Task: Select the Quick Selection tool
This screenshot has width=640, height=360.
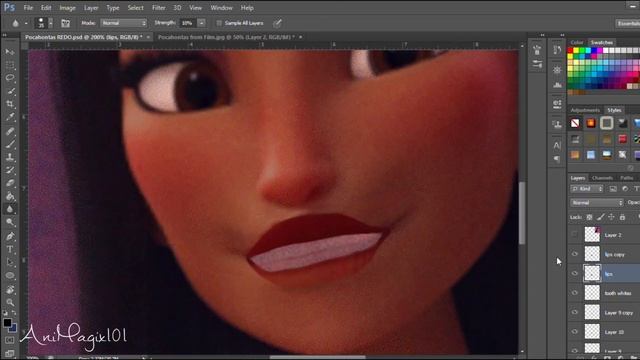Action: pos(10,91)
